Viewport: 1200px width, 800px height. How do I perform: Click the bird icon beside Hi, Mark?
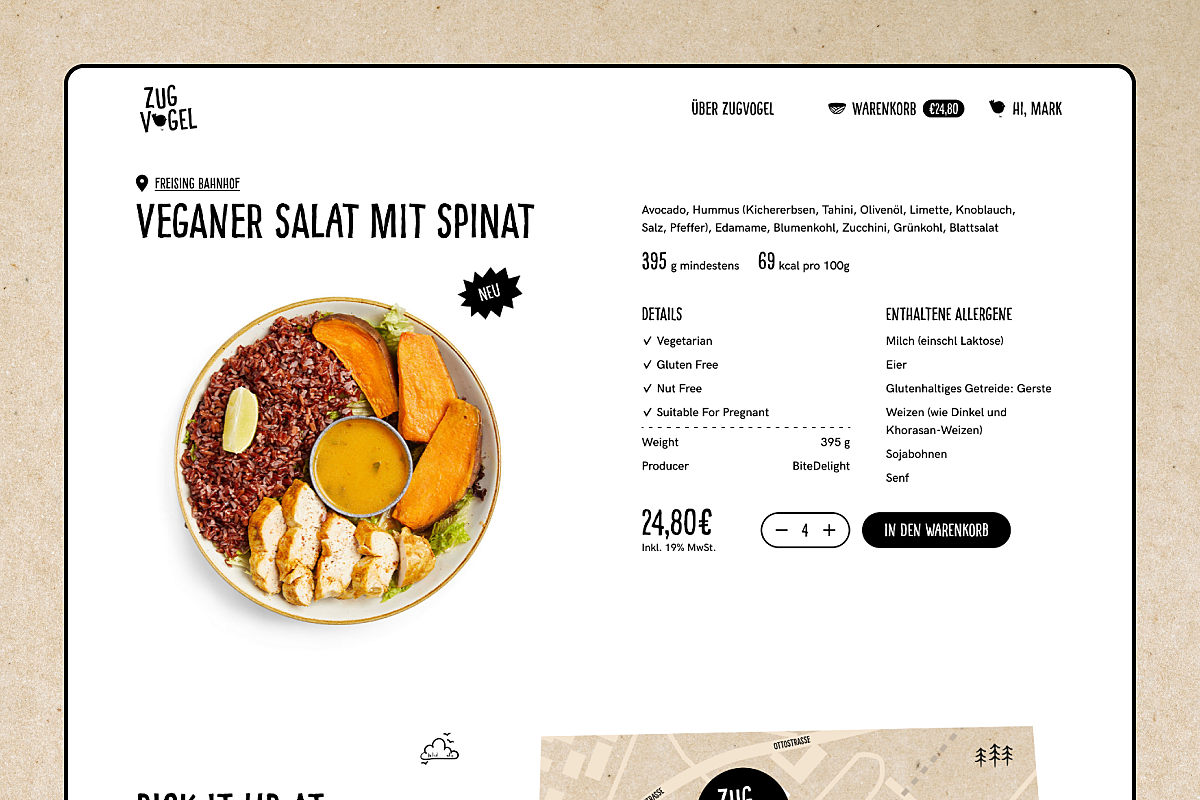pos(997,107)
